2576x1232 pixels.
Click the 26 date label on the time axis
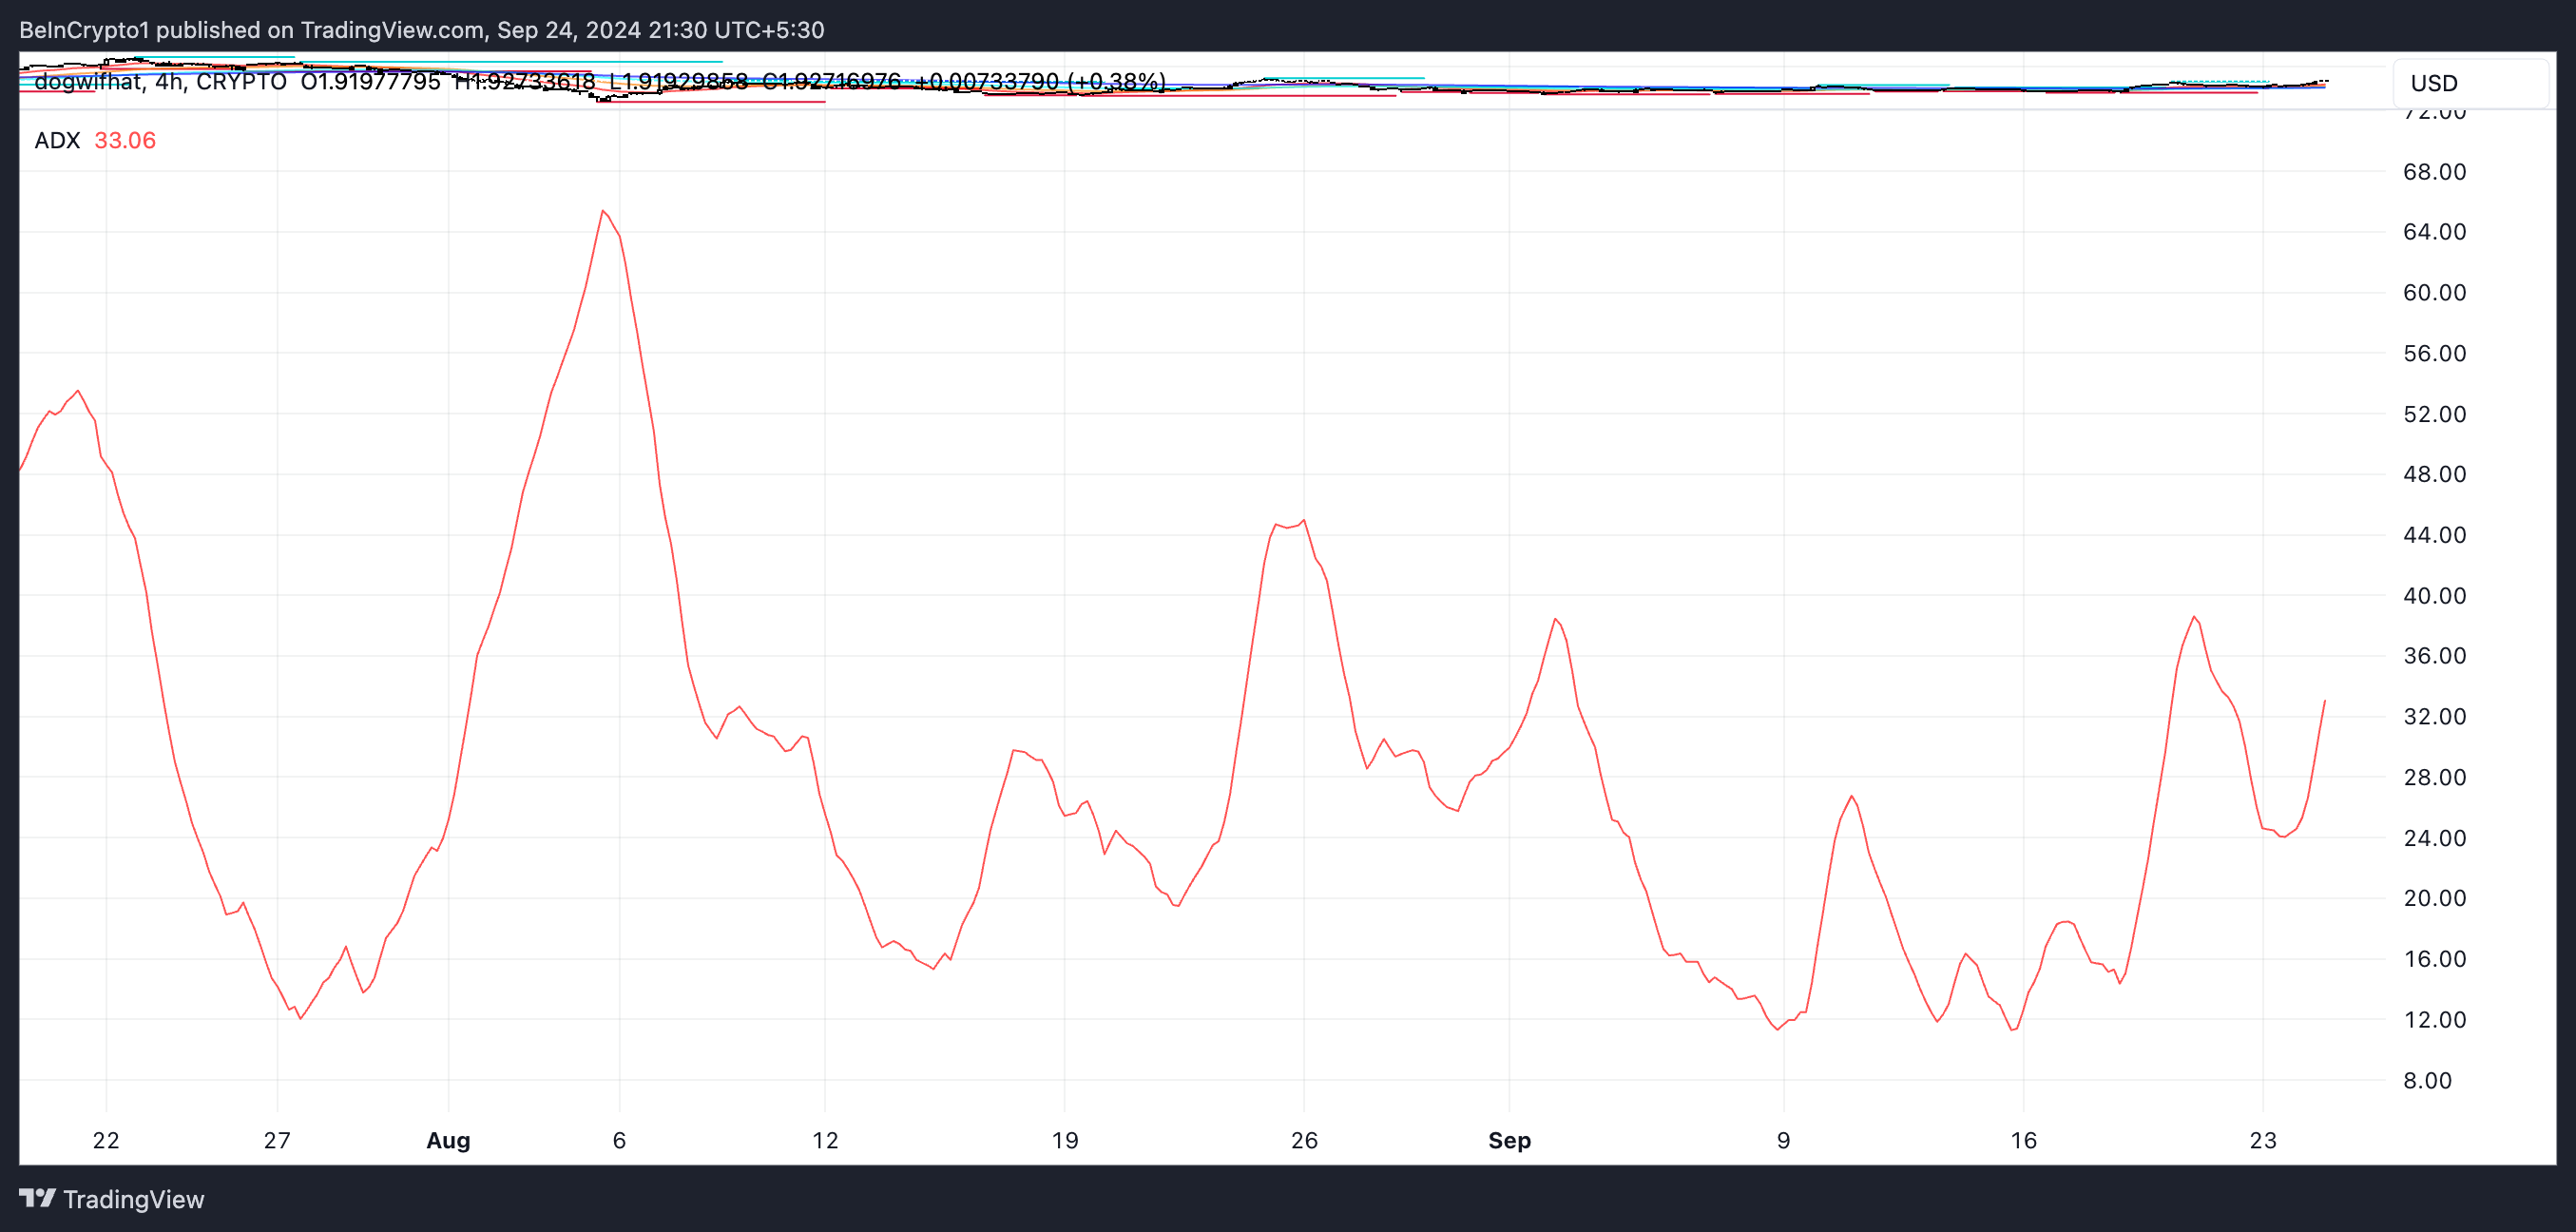pos(1304,1140)
